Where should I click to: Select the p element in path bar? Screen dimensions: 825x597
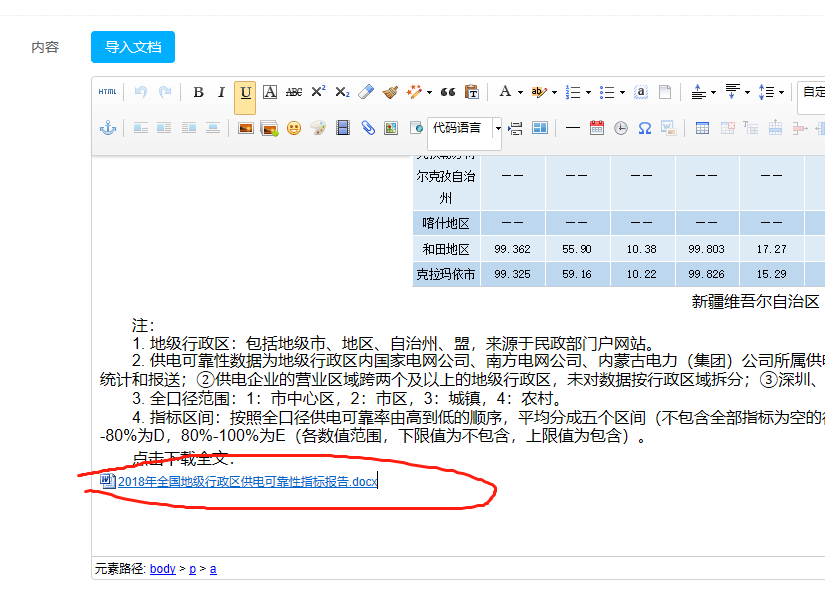coord(190,569)
